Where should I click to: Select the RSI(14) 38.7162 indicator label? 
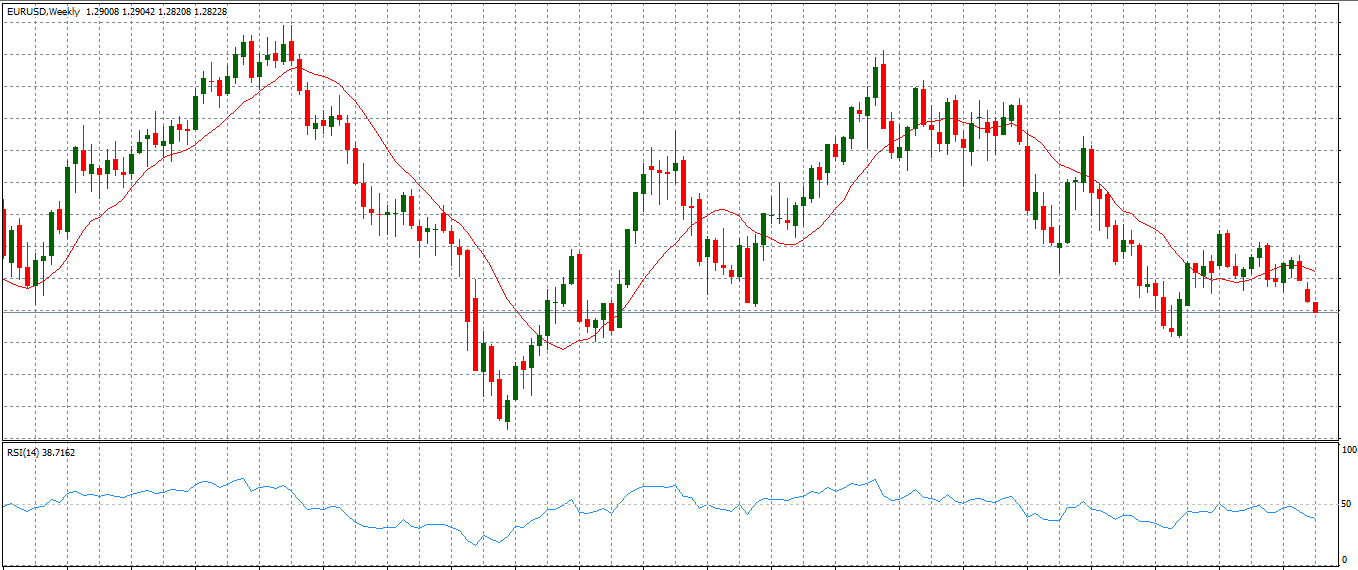tap(41, 453)
